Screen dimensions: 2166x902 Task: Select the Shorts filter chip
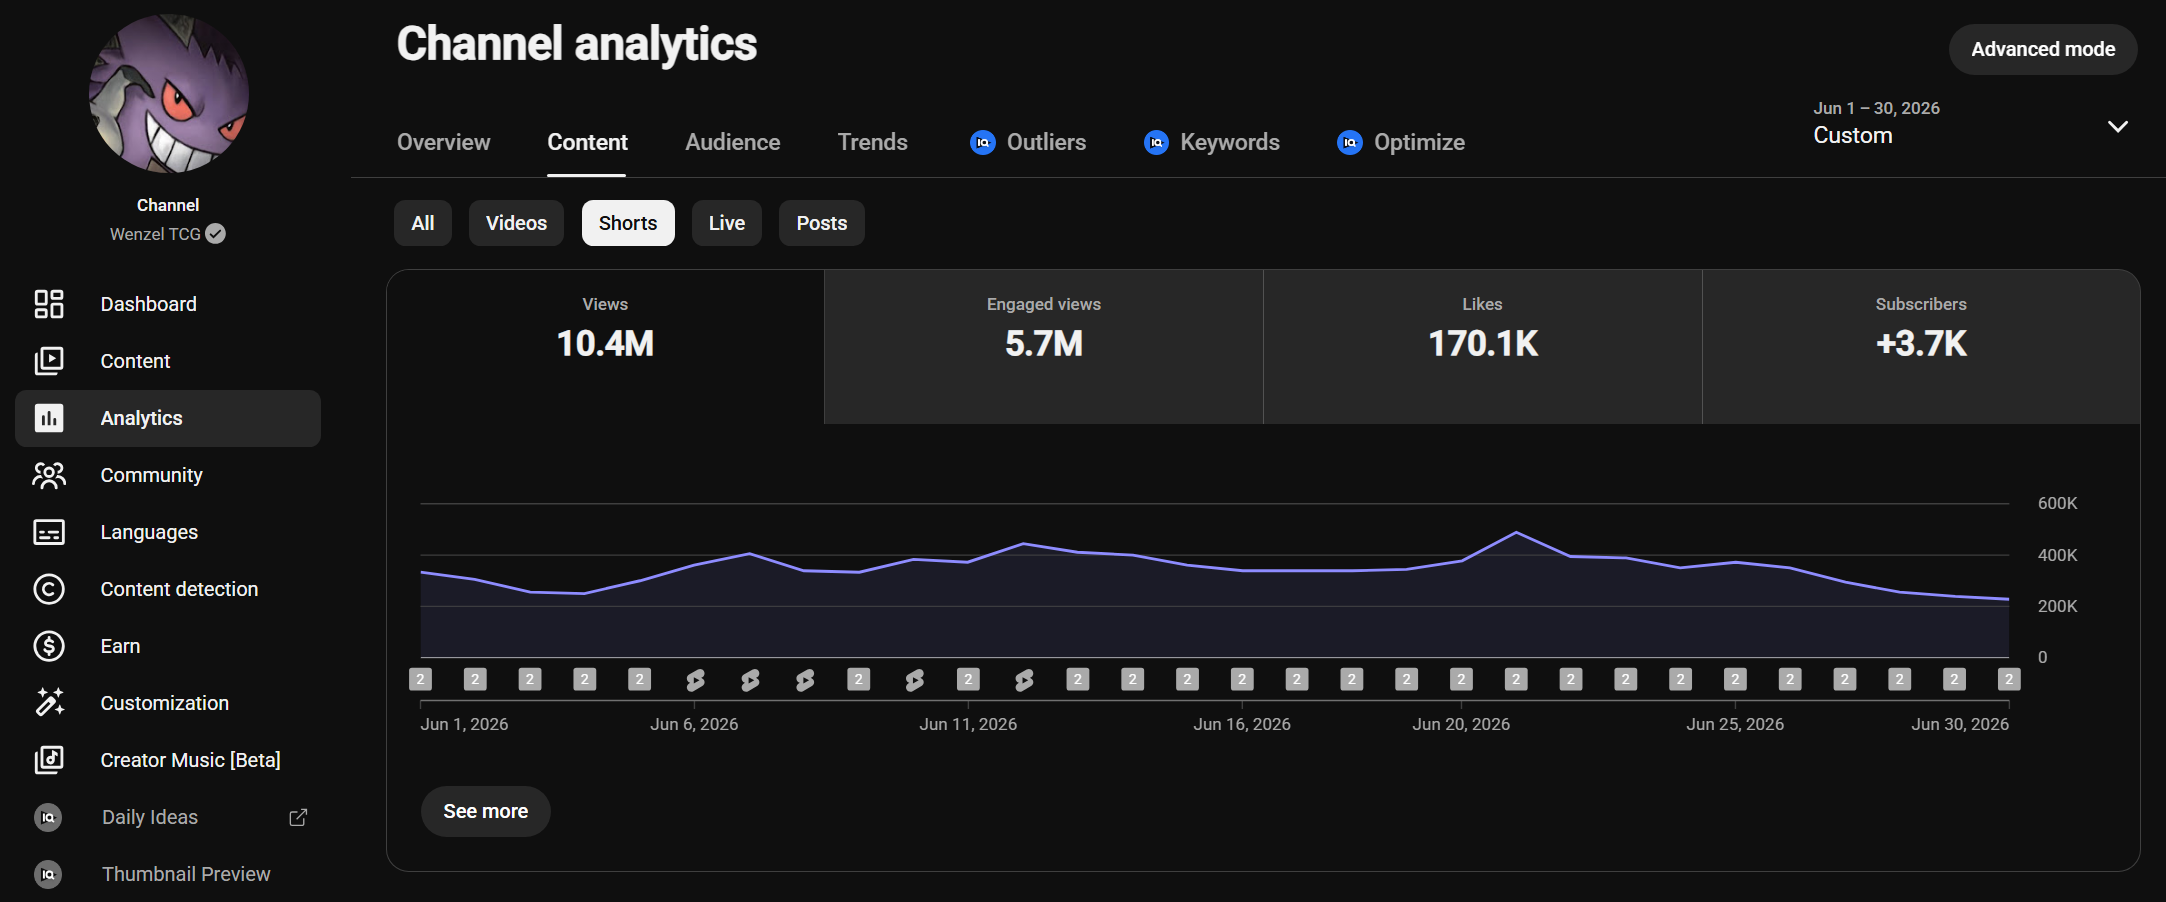click(x=628, y=223)
